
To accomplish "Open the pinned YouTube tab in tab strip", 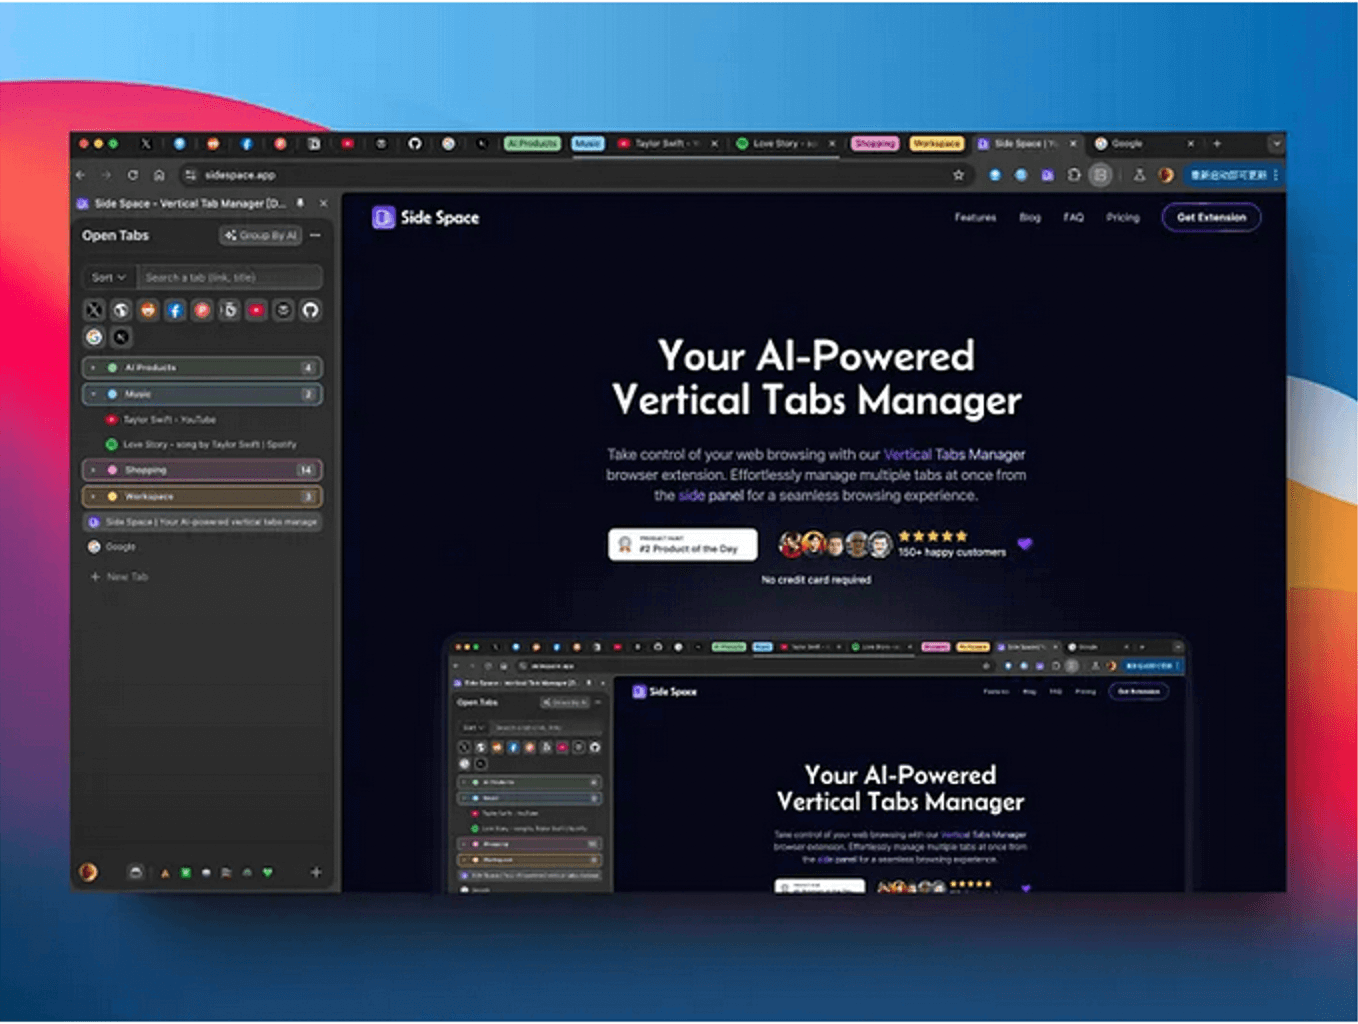I will pos(347,144).
